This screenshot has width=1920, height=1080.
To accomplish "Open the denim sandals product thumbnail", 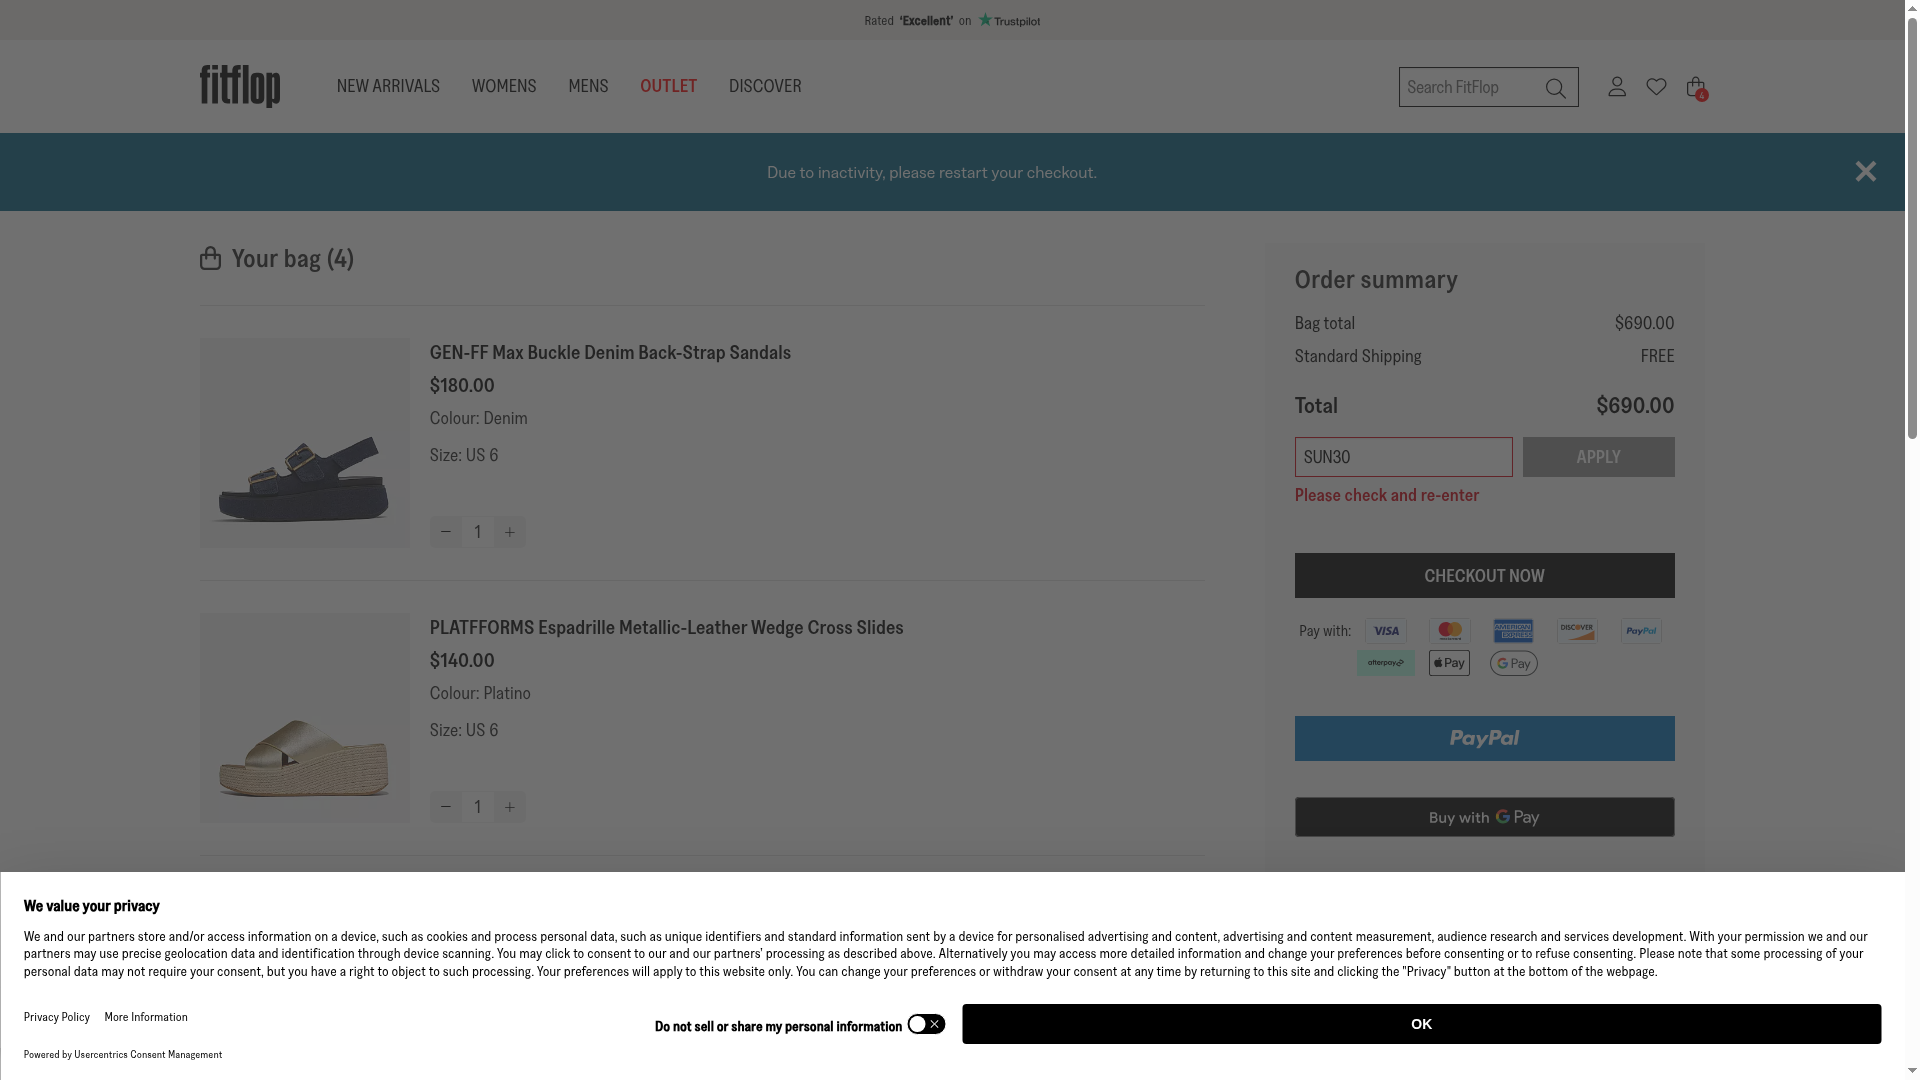I will point(305,443).
